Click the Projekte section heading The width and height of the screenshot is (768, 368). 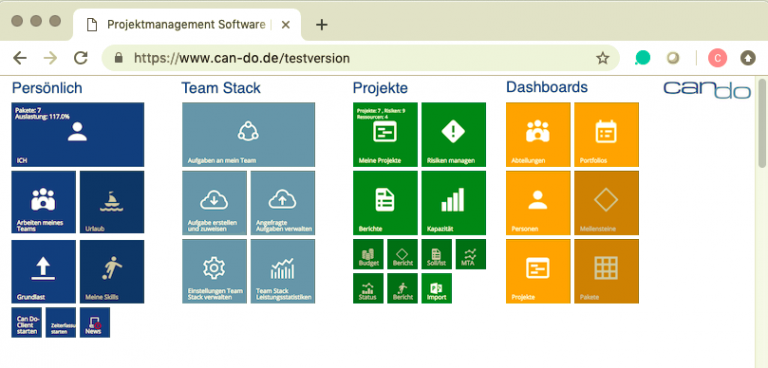[380, 88]
